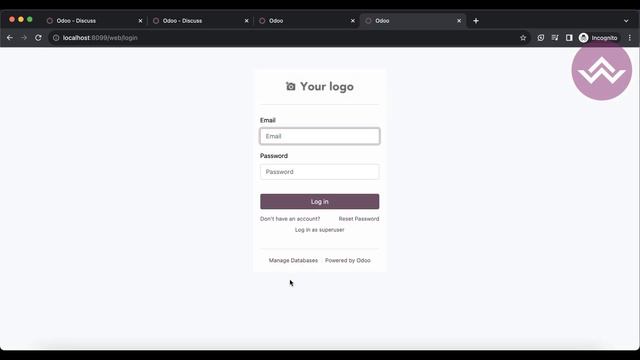Click the macOS yellow minimize window button
Screen dimensions: 640x360
[x=21, y=19]
